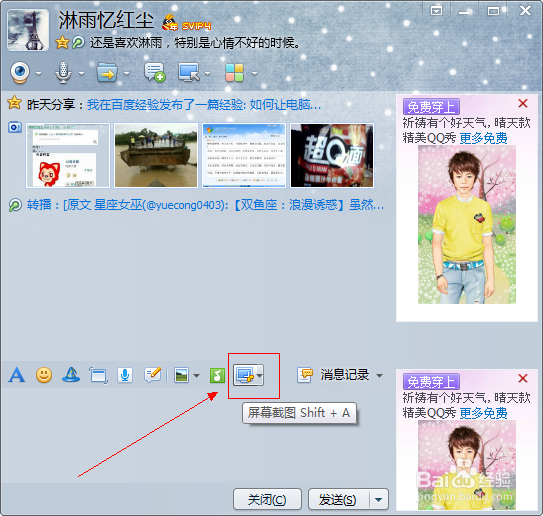Open the 超Q面 noodle cup photo thumbnail
The height and width of the screenshot is (516, 543).
point(332,155)
